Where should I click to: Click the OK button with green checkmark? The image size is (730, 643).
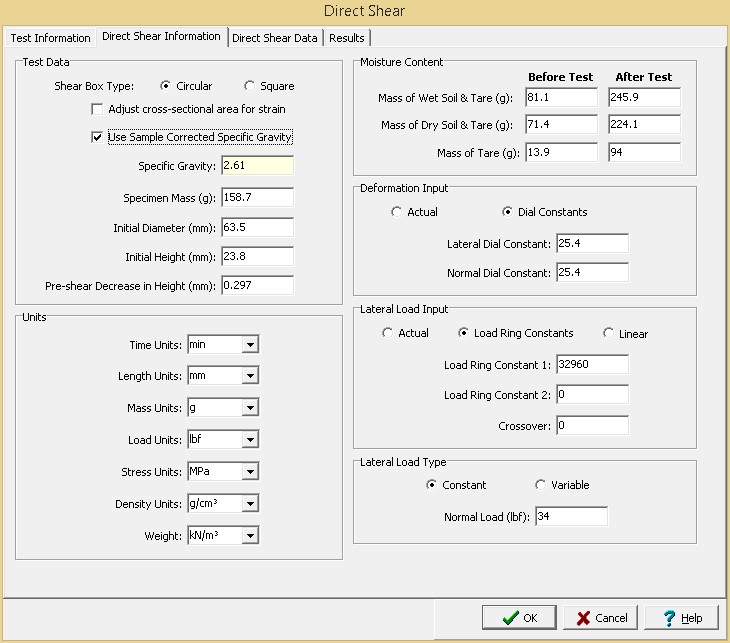[518, 617]
